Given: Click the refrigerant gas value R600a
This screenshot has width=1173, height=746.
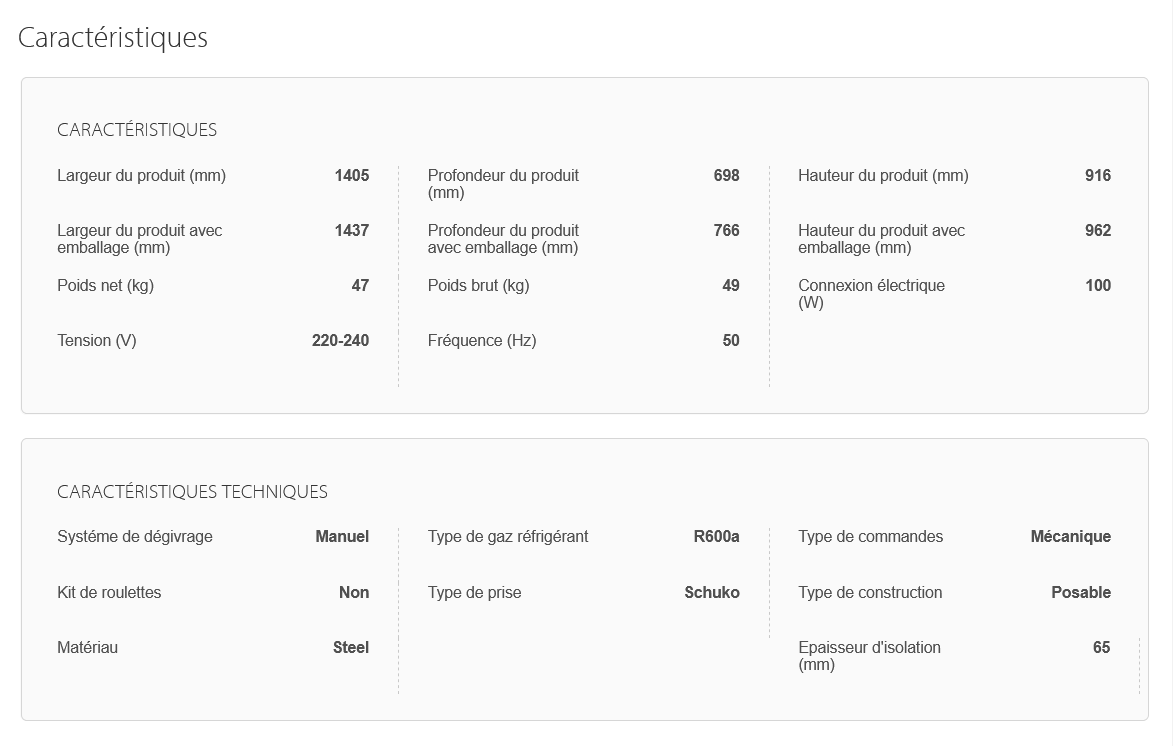Looking at the screenshot, I should pos(716,536).
